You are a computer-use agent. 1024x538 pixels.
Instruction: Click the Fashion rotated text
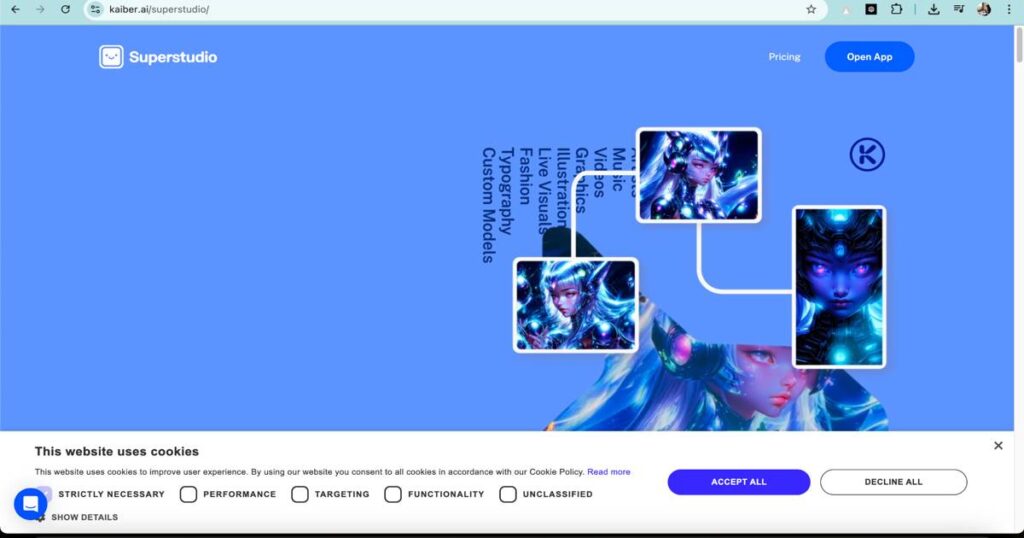pyautogui.click(x=526, y=176)
